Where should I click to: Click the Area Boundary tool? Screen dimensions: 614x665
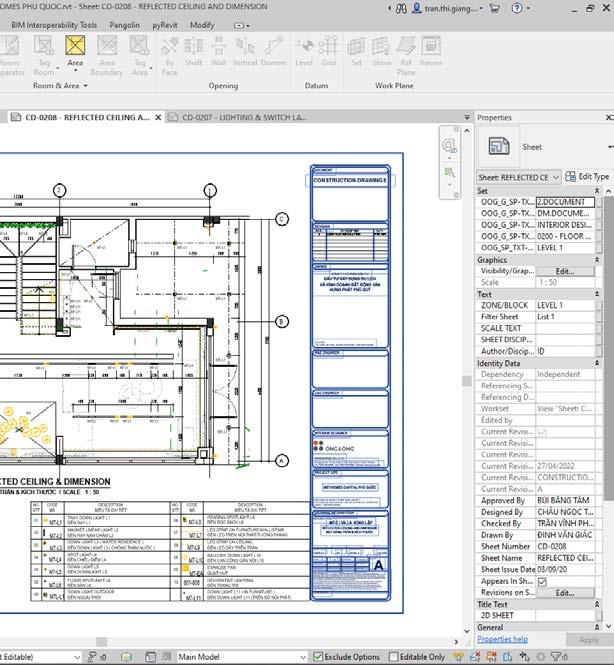pos(106,55)
